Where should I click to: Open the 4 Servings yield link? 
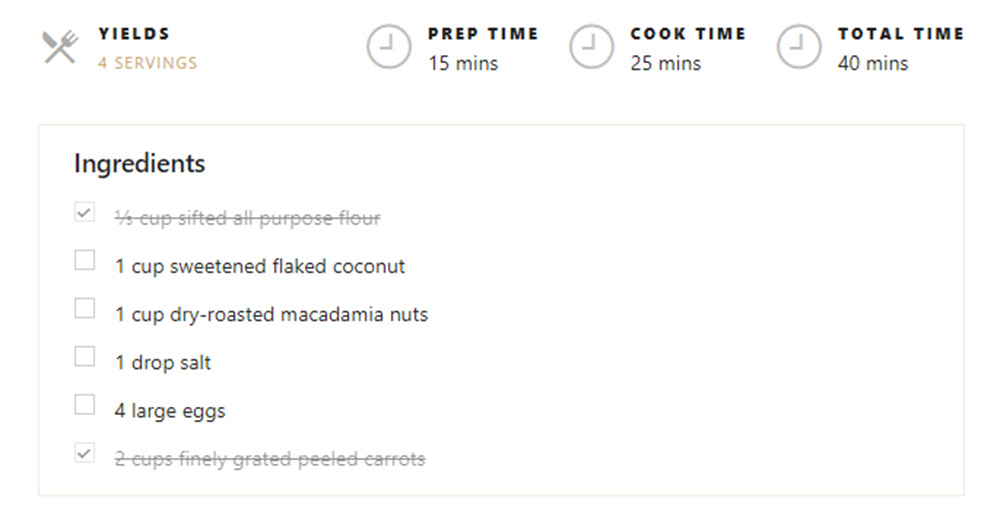pos(147,63)
